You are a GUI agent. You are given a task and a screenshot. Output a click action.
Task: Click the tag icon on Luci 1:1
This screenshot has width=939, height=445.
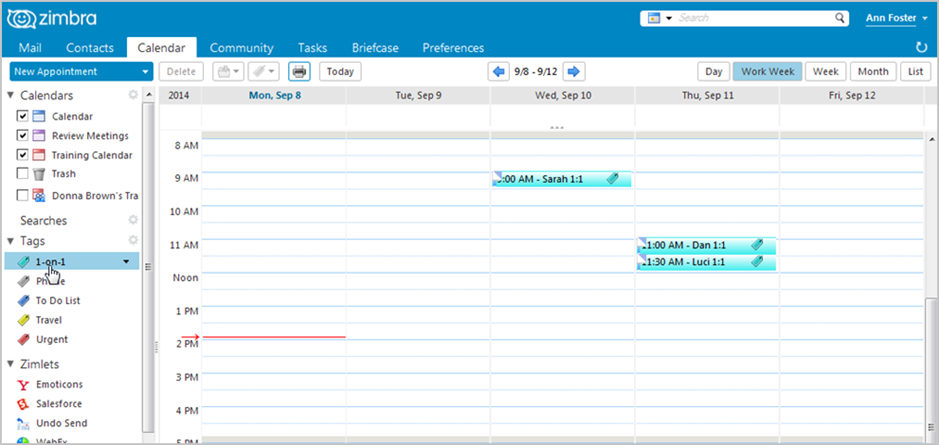point(757,262)
